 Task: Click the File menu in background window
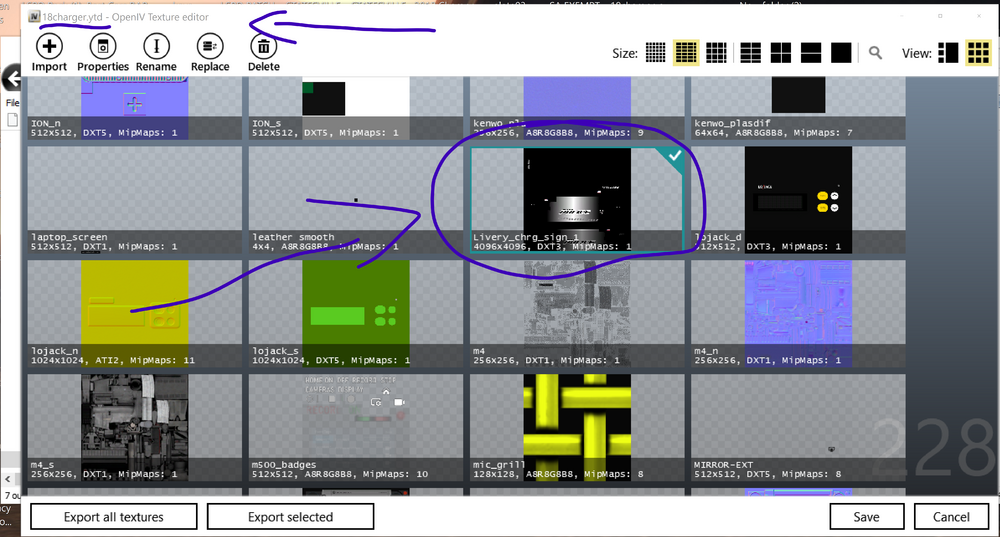click(x=12, y=103)
